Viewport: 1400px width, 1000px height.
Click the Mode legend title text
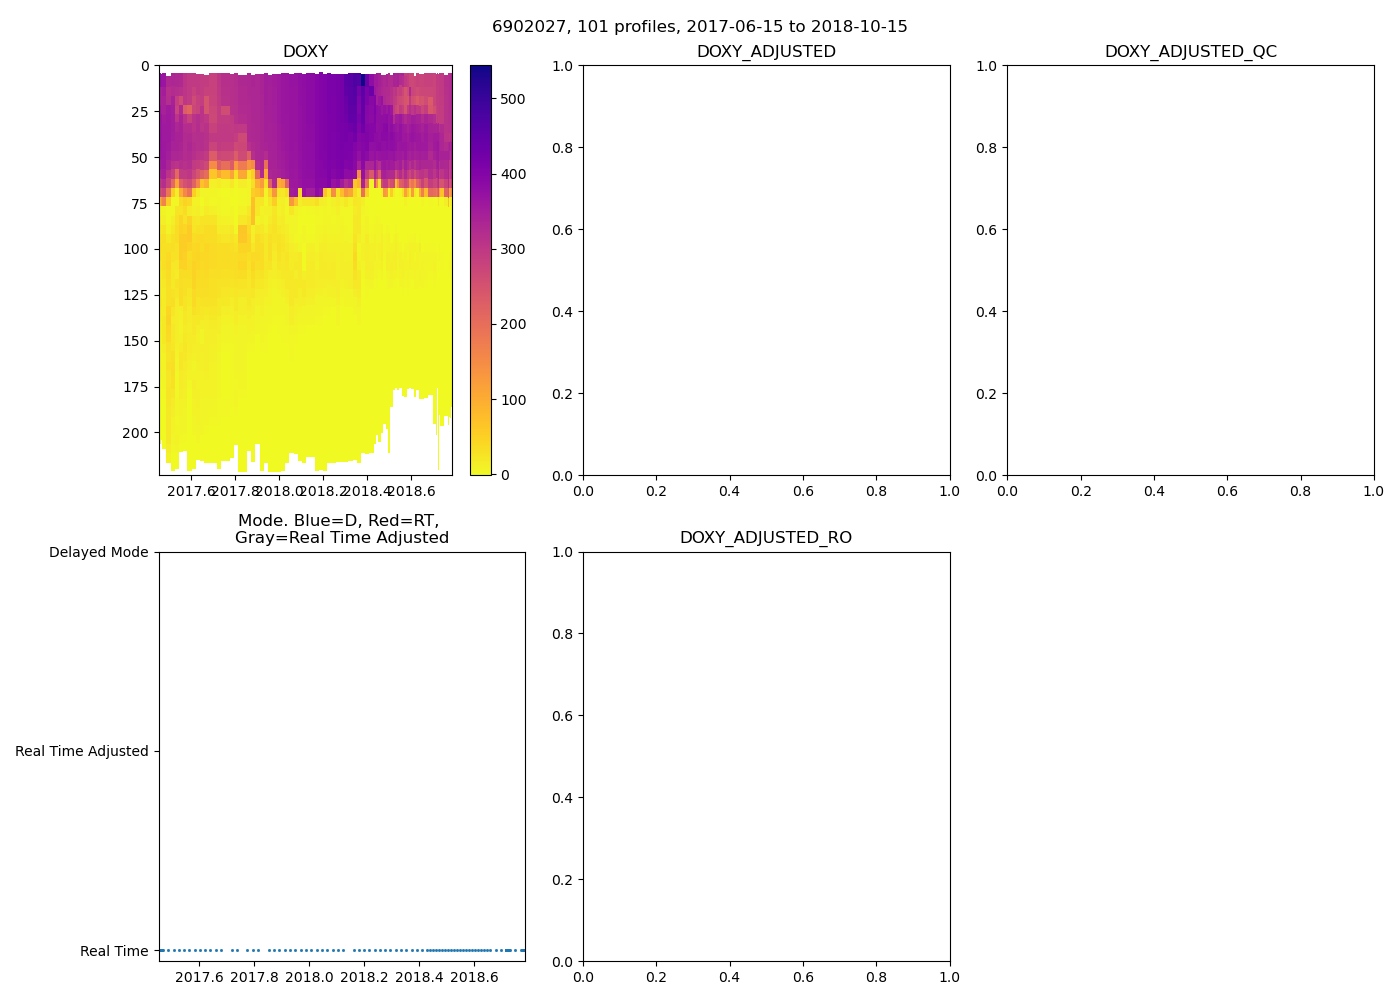341,529
